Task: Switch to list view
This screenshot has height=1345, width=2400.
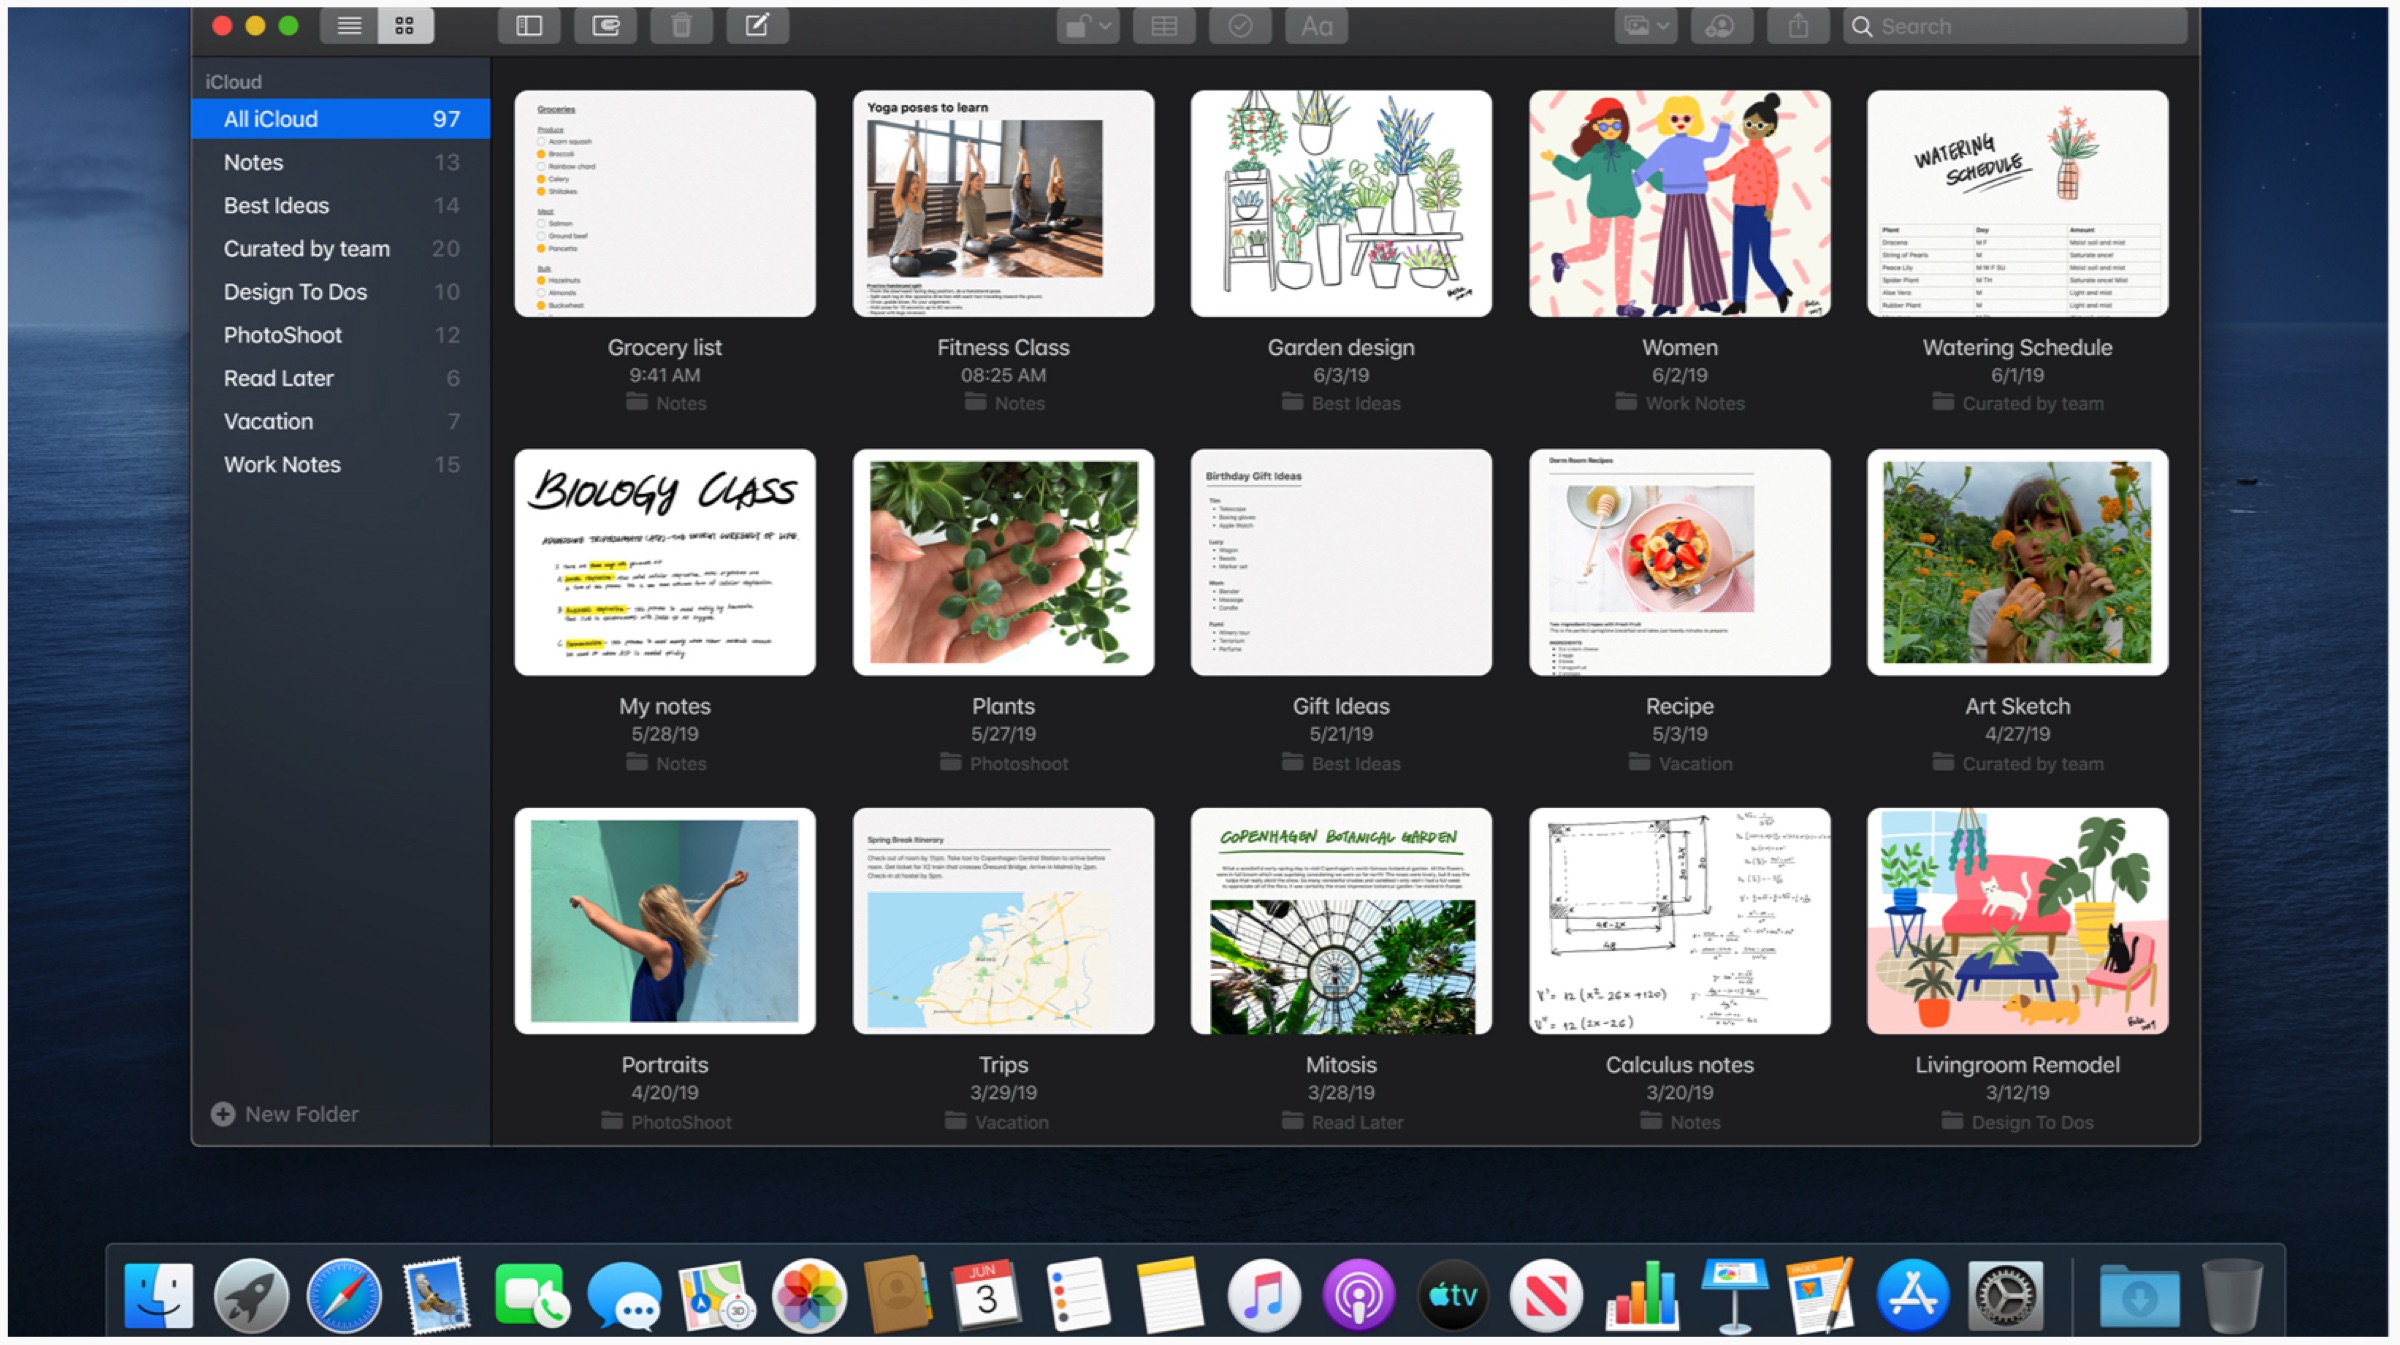Action: click(349, 26)
